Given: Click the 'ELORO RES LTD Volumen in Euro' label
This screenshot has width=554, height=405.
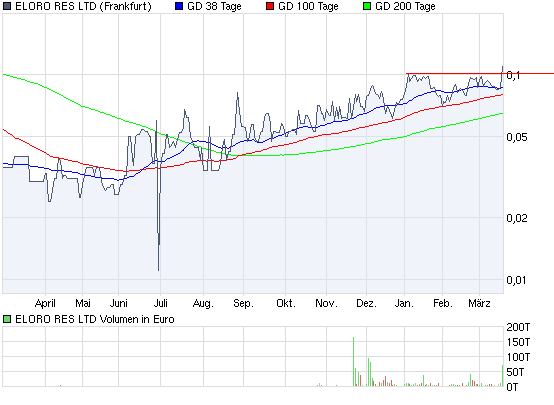Looking at the screenshot, I should [95, 319].
